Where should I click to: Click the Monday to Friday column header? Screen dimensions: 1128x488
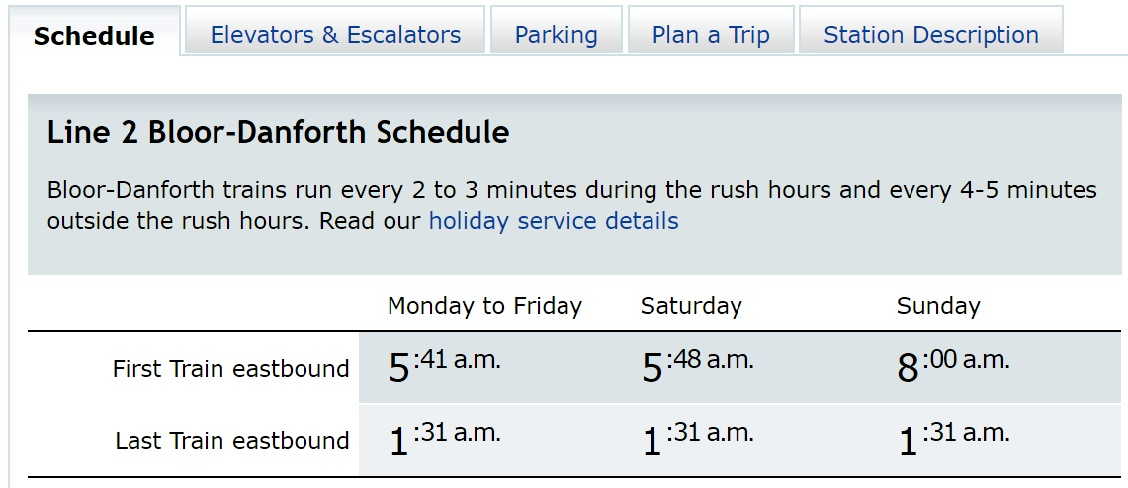(x=485, y=306)
